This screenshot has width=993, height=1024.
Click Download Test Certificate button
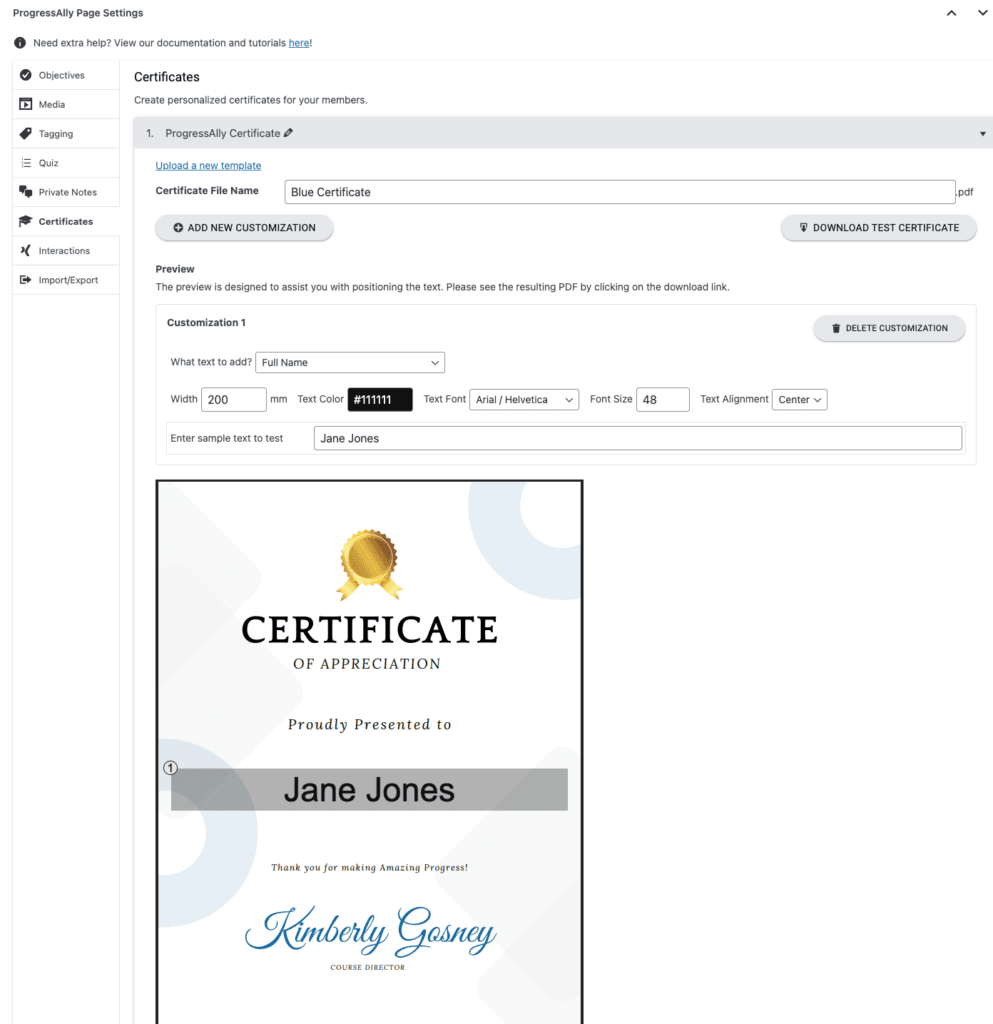tap(878, 228)
